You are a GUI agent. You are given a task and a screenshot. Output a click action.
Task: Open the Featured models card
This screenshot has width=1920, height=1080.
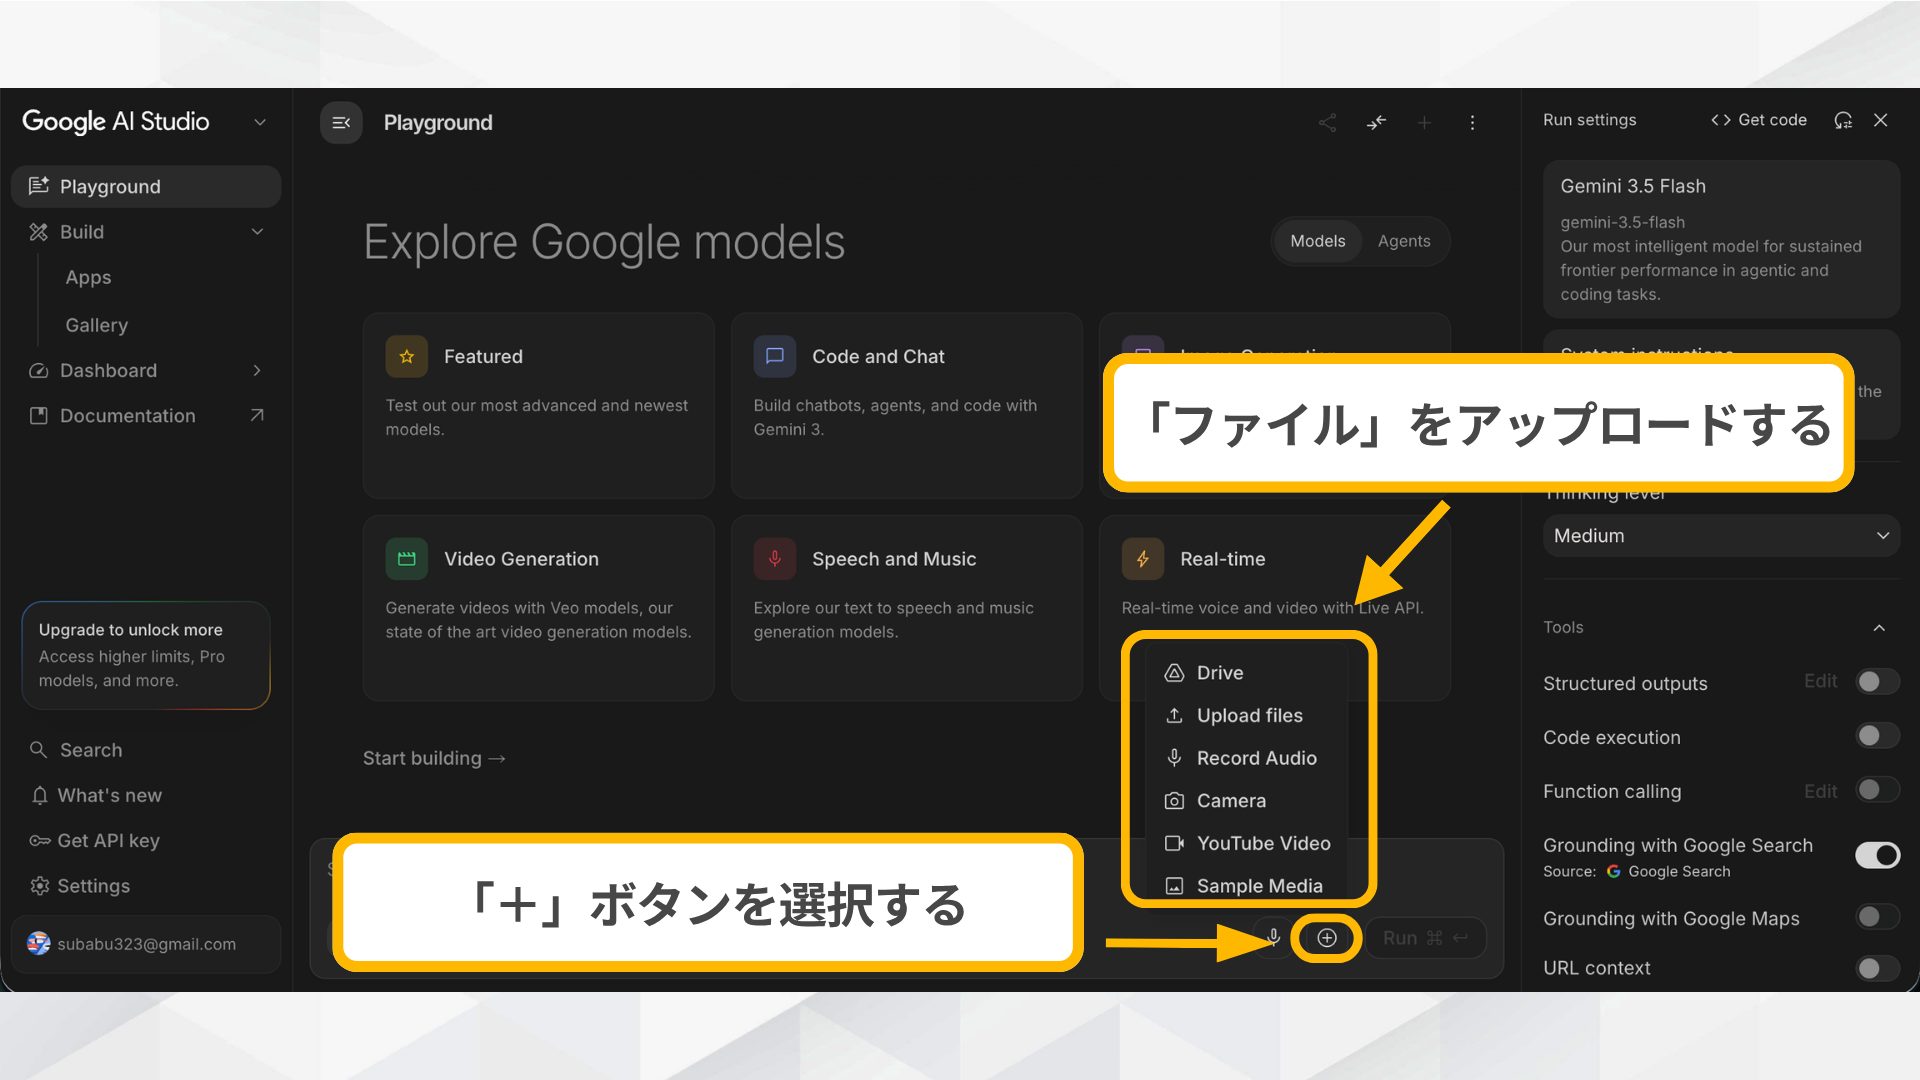tap(539, 406)
